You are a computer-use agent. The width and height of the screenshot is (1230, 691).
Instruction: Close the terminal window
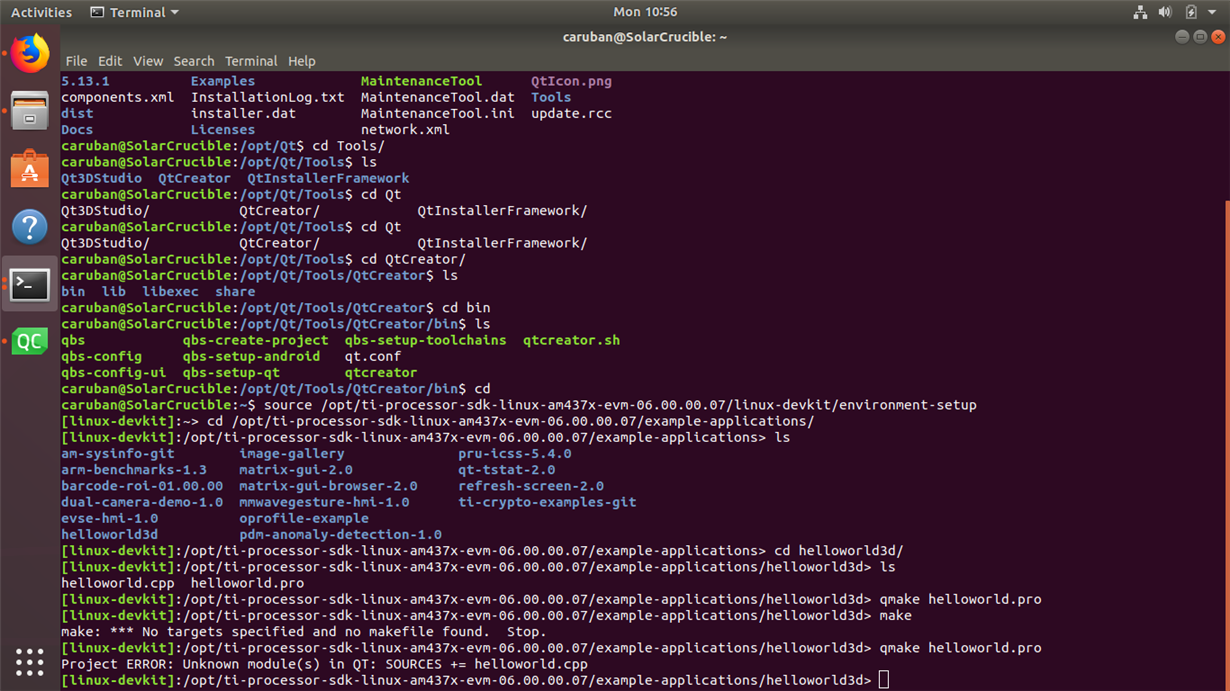point(1218,37)
